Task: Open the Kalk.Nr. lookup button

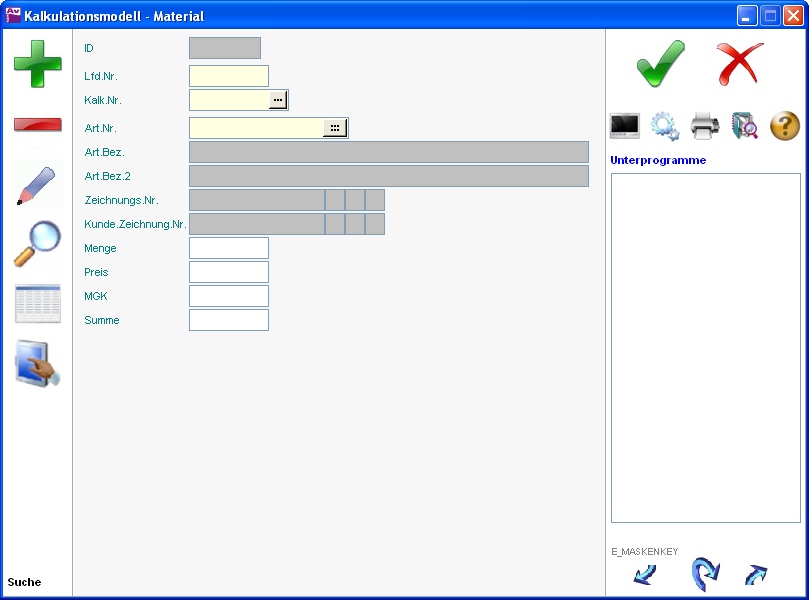Action: coord(278,100)
